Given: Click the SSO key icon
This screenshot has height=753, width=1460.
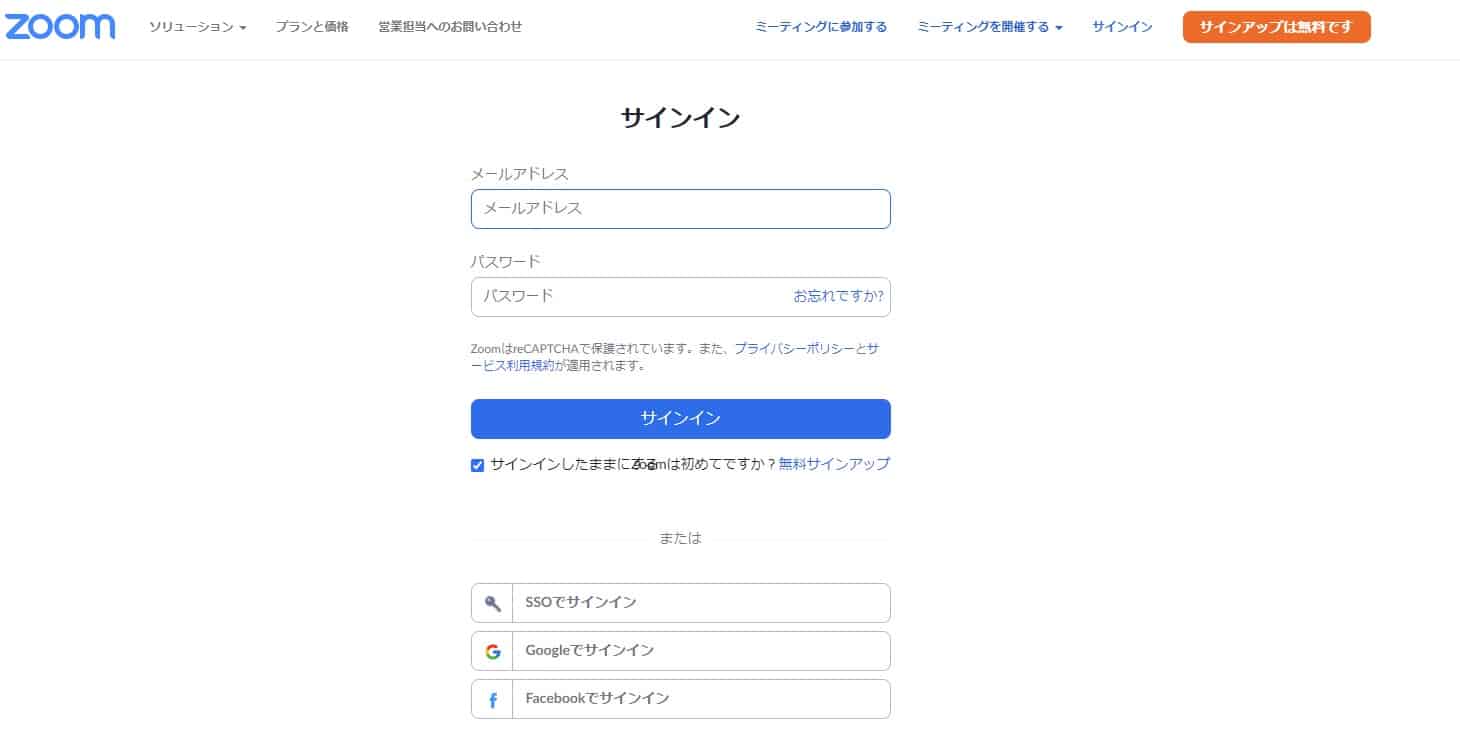Looking at the screenshot, I should pyautogui.click(x=492, y=603).
